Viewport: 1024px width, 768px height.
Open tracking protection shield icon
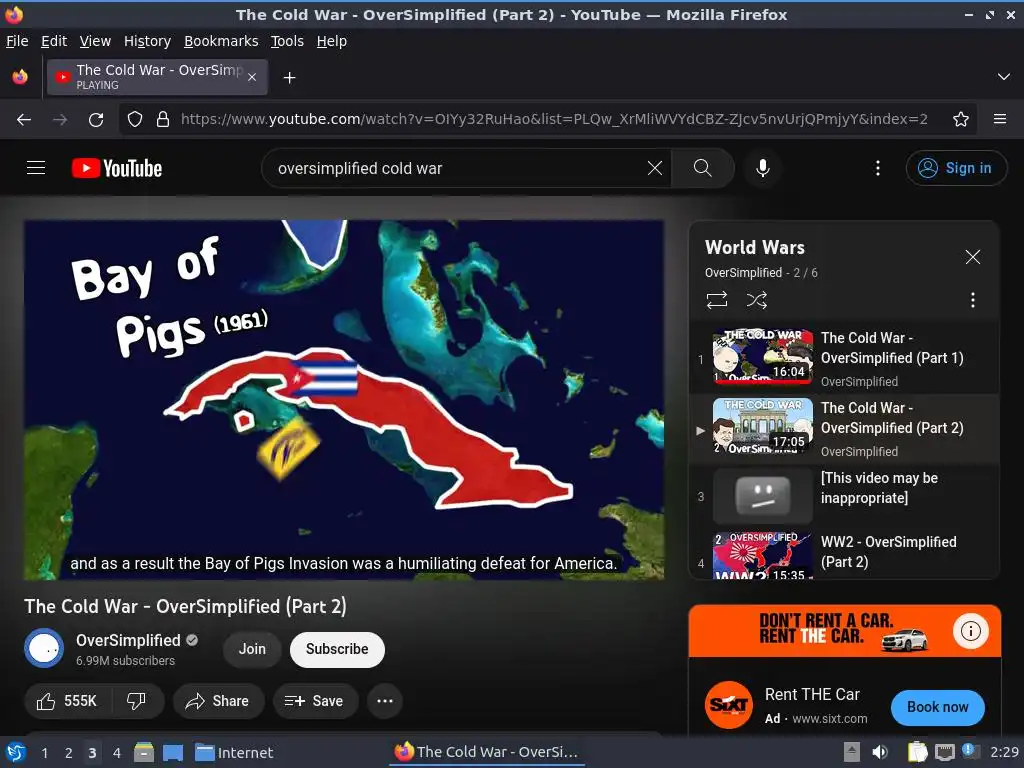coord(135,120)
